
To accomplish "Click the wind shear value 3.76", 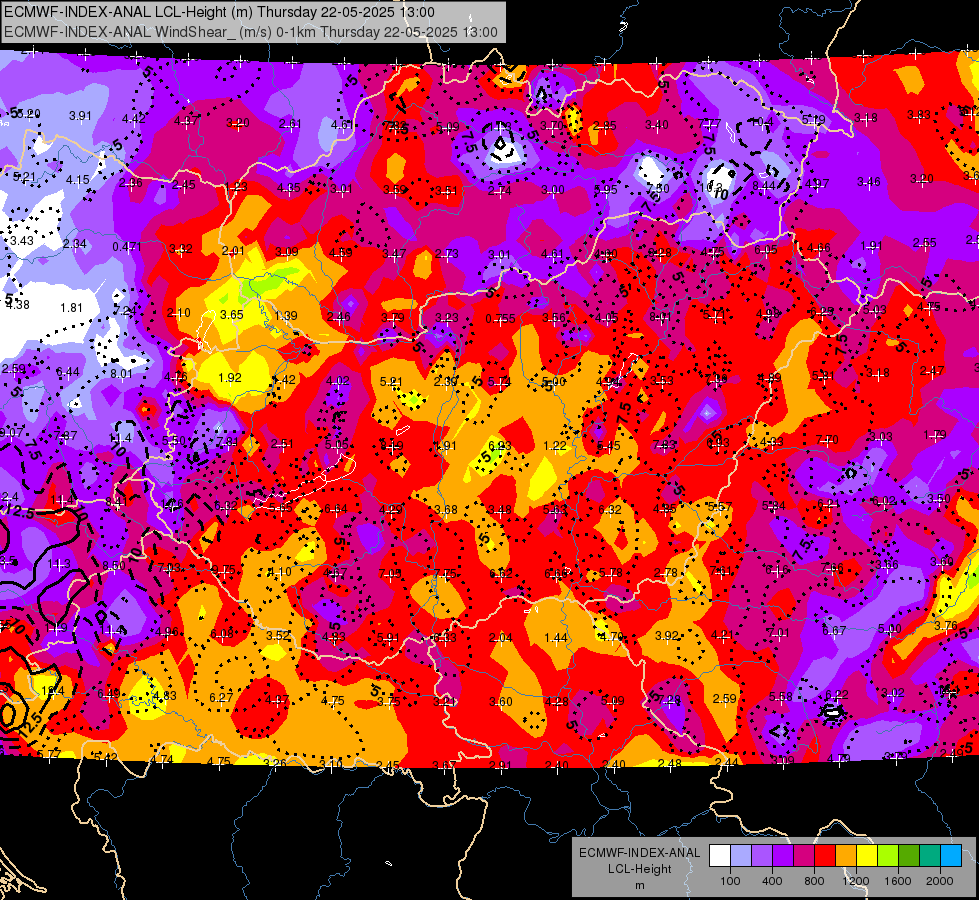I will 946,626.
